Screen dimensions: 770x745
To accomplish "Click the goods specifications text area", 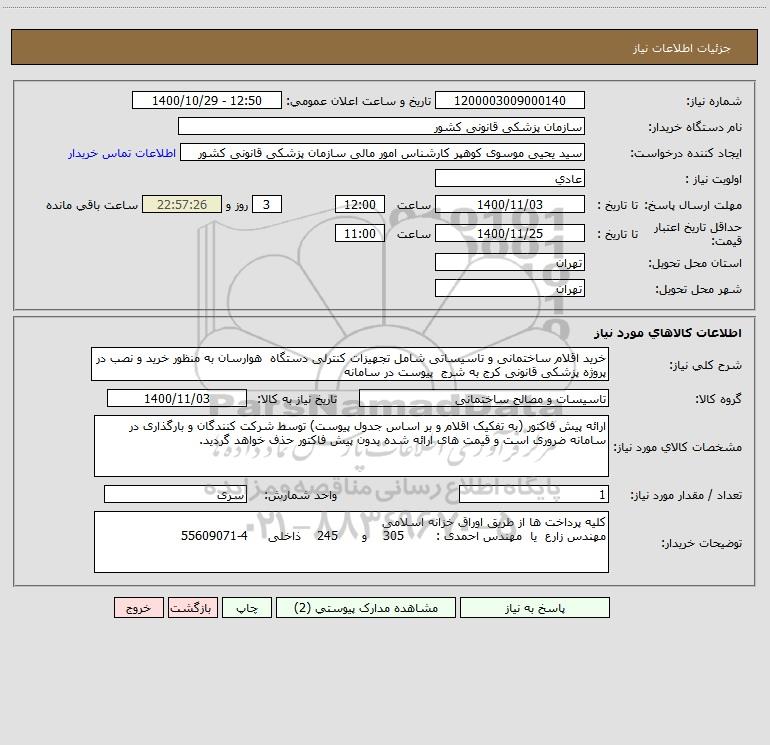I will [x=351, y=446].
